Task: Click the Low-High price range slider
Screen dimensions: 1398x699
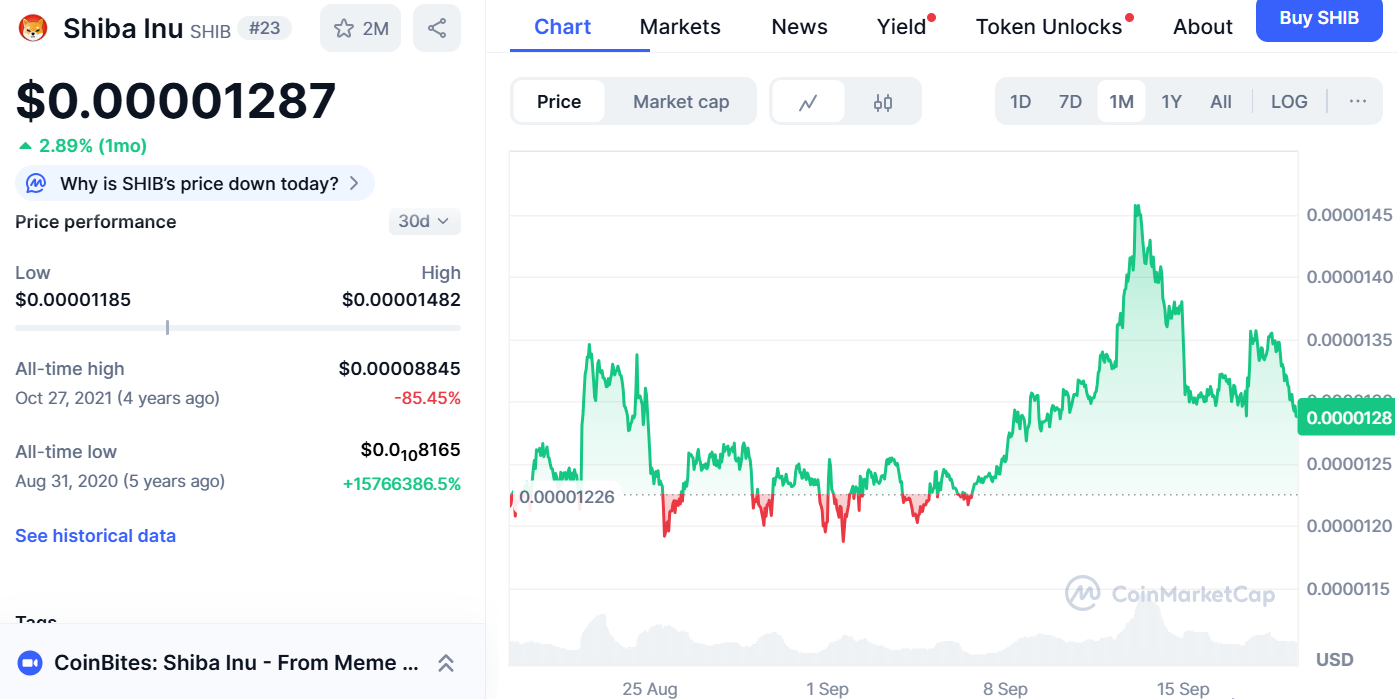Action: click(x=238, y=327)
